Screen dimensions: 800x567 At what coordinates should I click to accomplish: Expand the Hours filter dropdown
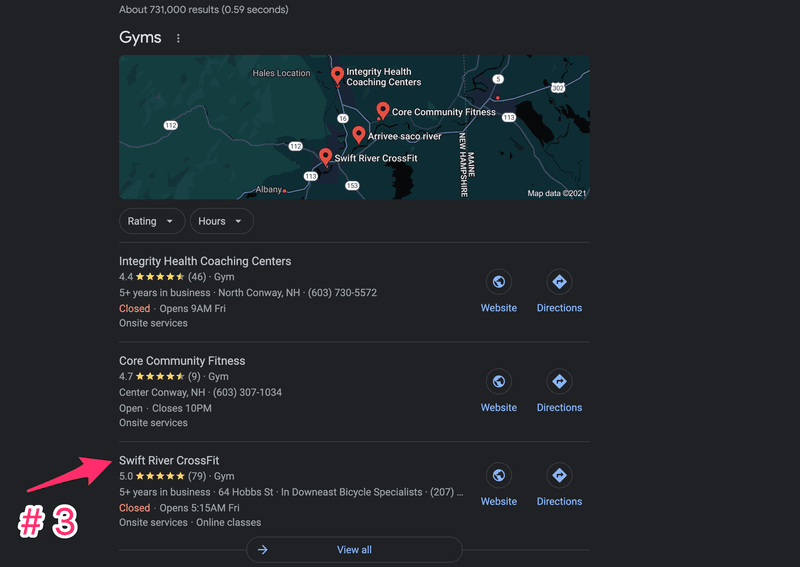(221, 221)
